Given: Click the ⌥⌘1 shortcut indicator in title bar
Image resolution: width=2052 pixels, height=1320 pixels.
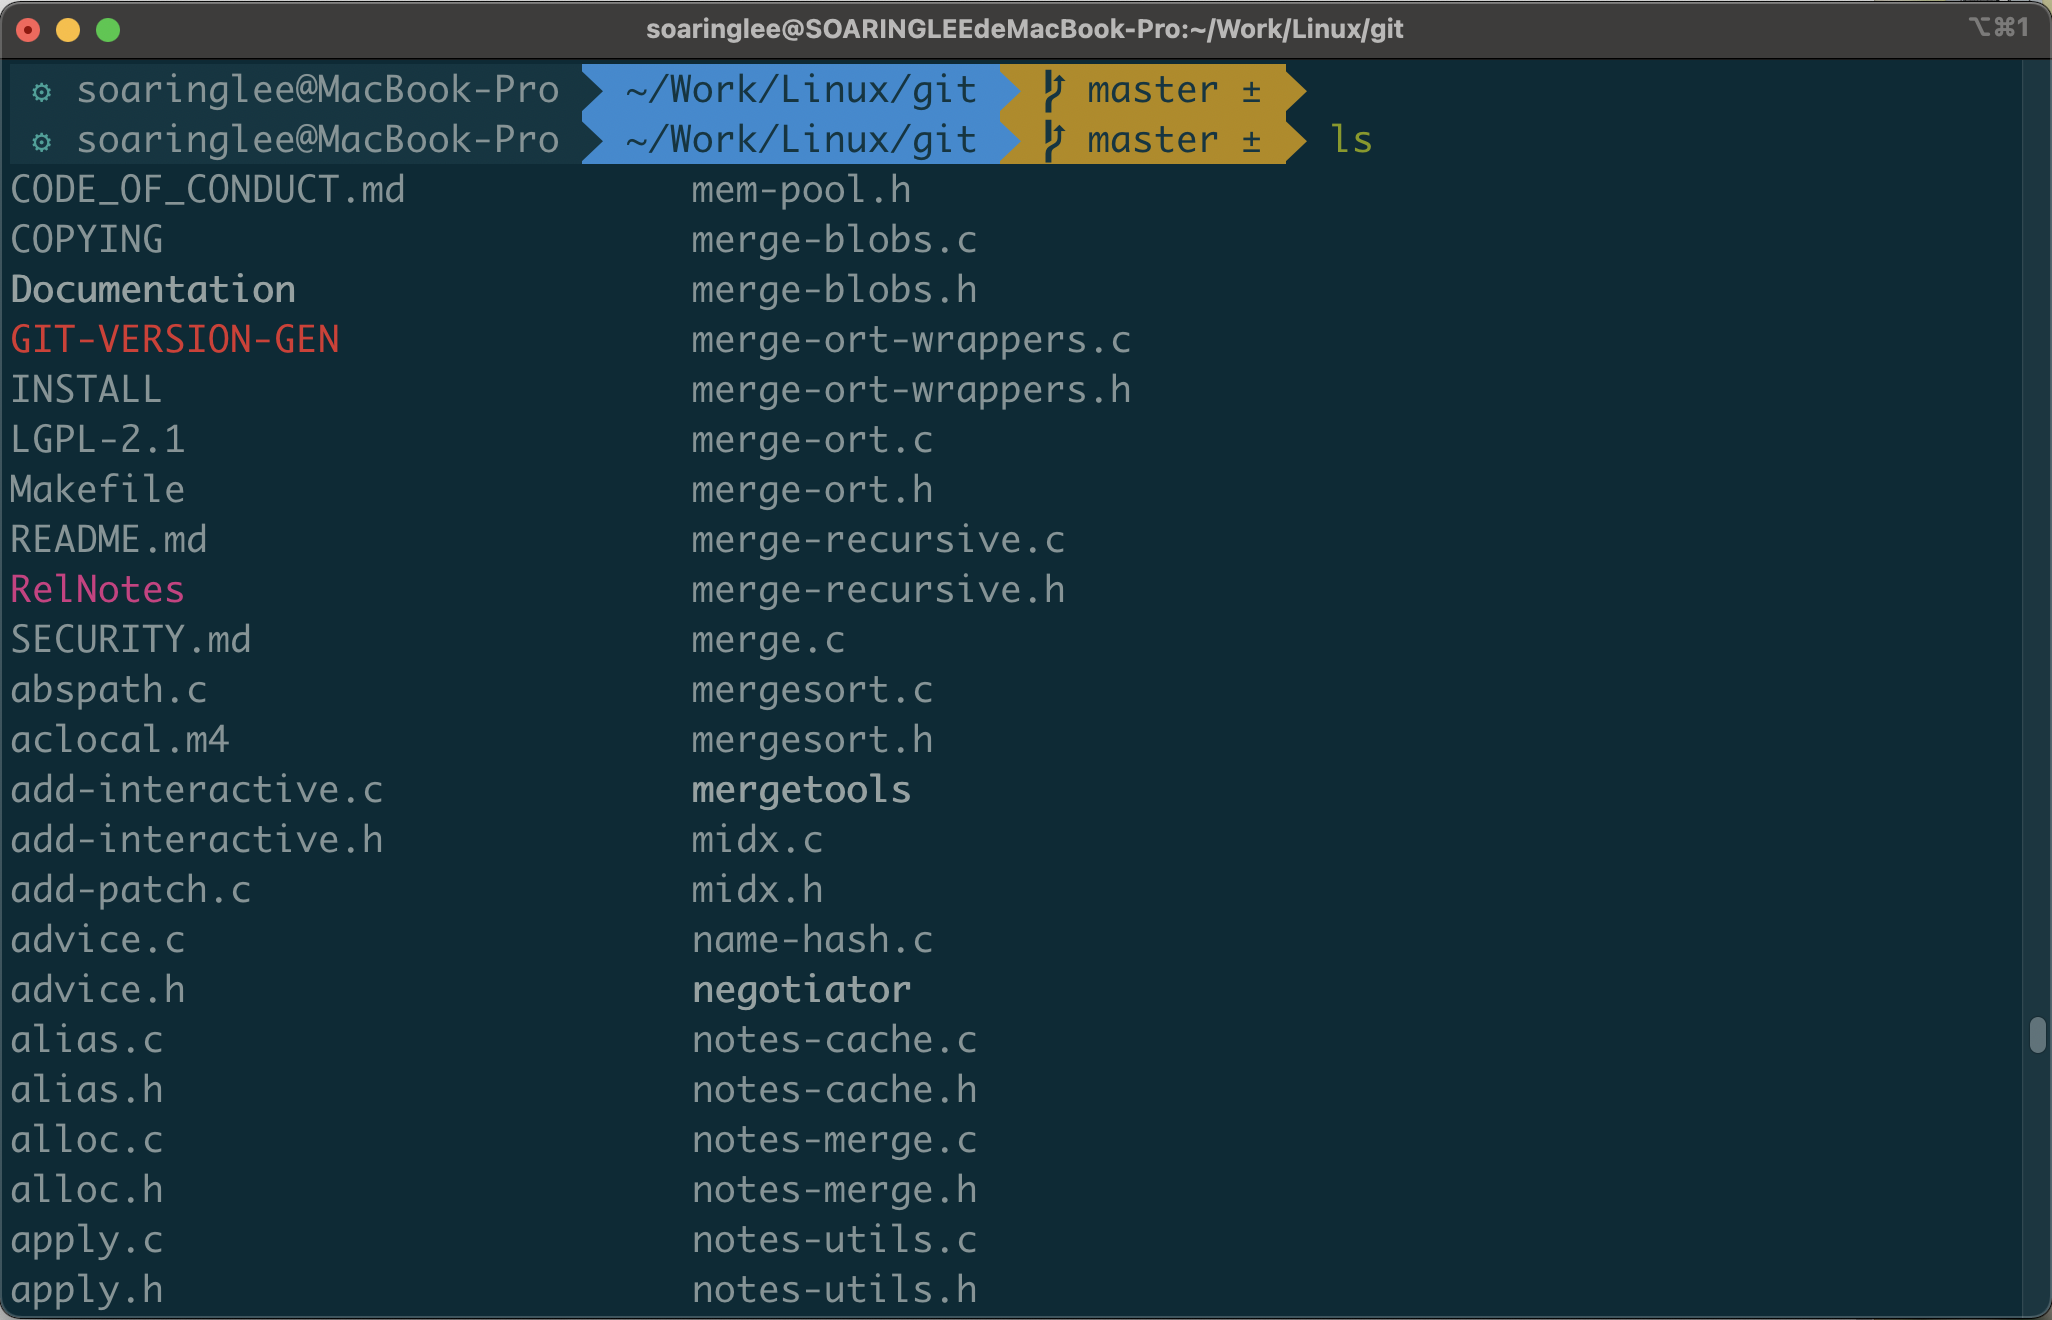Looking at the screenshot, I should point(1999,27).
